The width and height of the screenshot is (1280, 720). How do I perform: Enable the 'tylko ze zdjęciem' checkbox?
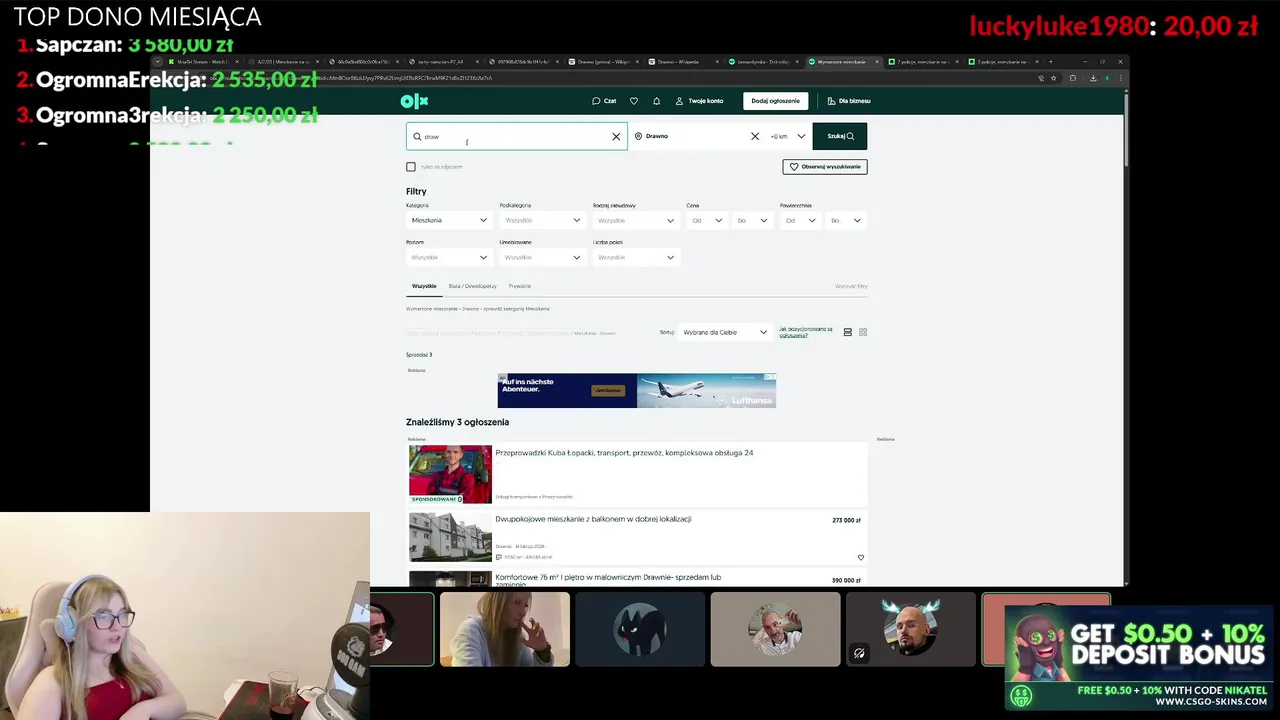click(x=411, y=167)
